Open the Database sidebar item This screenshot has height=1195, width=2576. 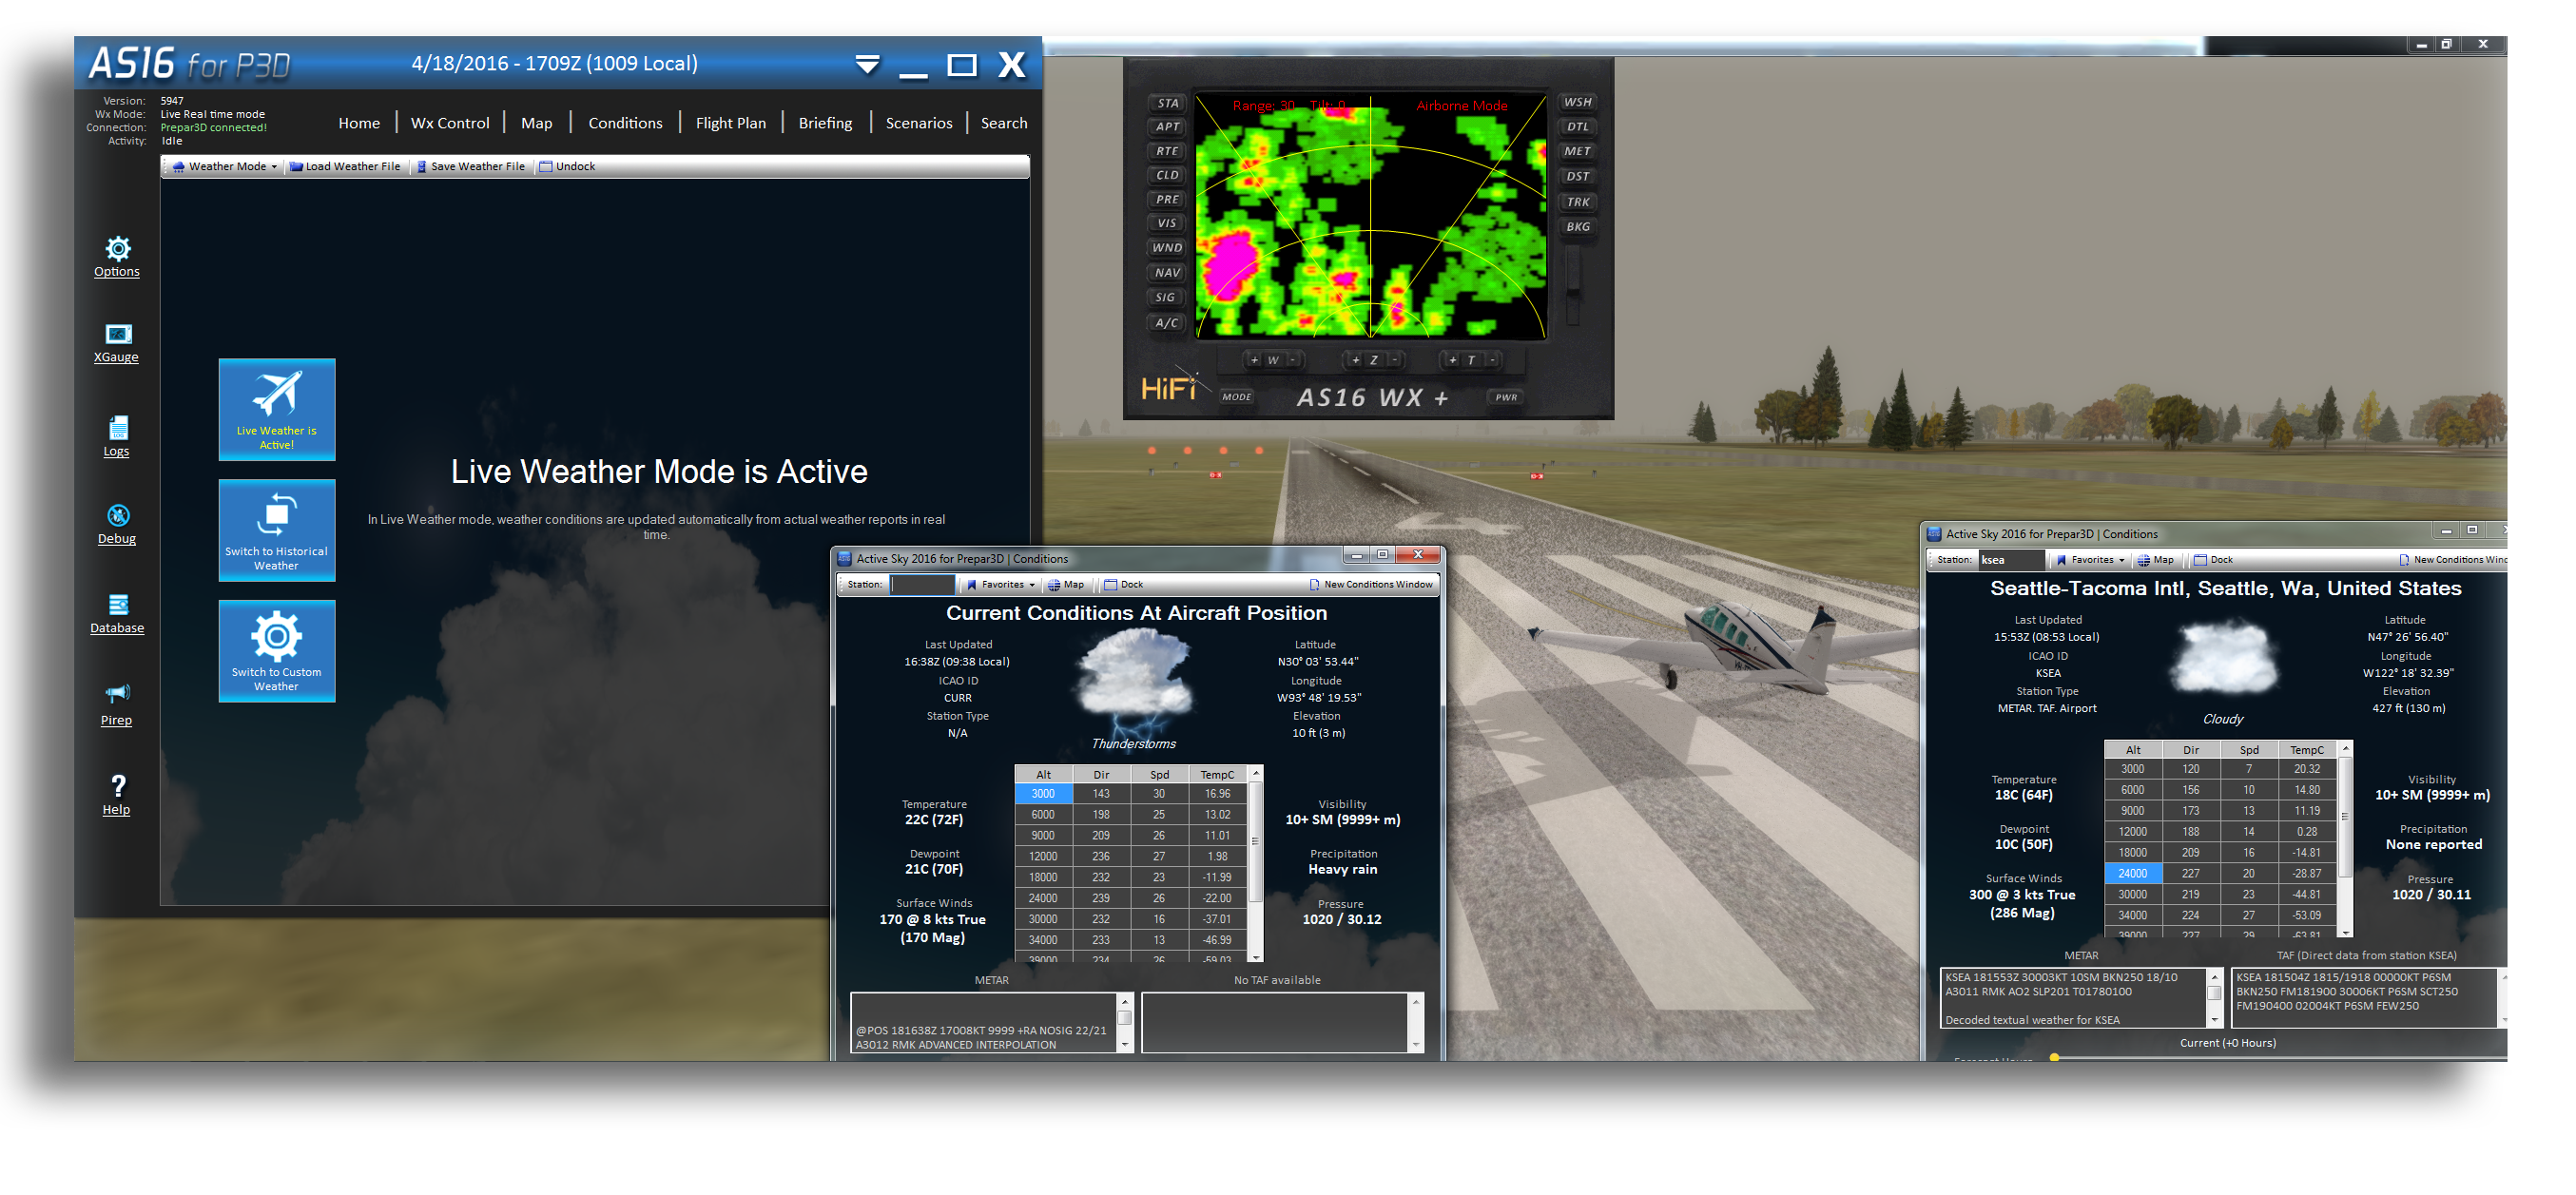tap(117, 614)
